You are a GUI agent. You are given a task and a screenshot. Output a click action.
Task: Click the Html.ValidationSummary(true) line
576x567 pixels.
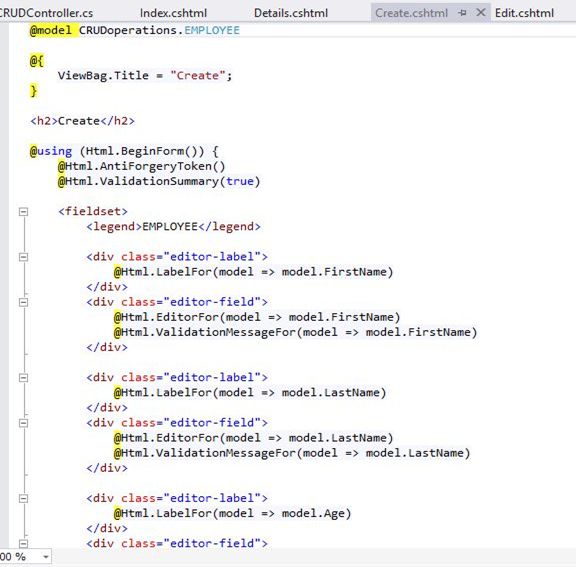point(159,181)
